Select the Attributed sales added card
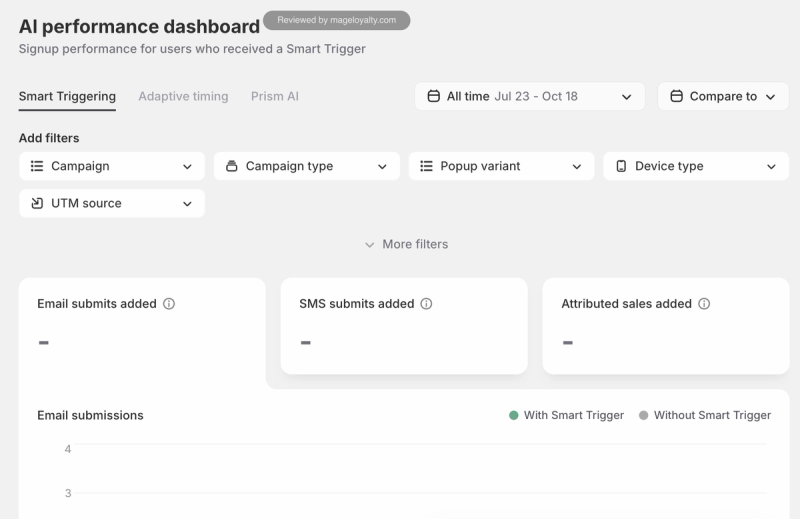 pyautogui.click(x=666, y=326)
